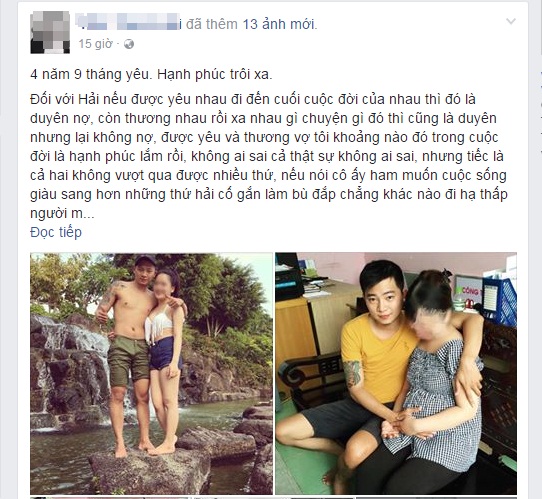Click the arm tattoo in the office photo
Screen dimensions: 542x499
(x=352, y=373)
